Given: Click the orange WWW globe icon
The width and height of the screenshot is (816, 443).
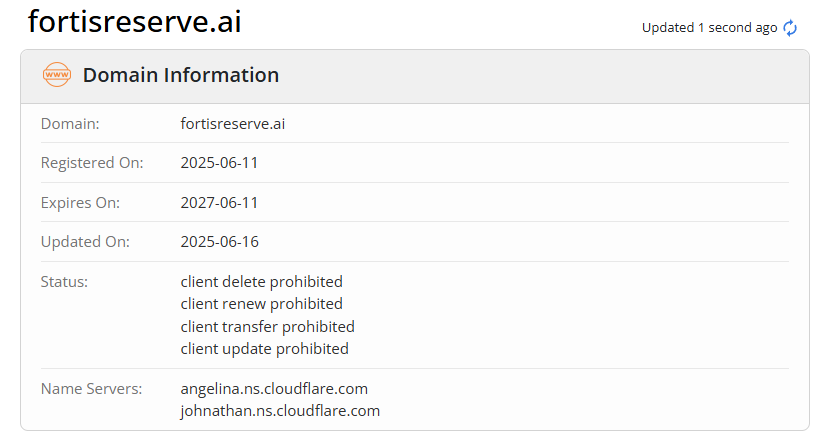Looking at the screenshot, I should pyautogui.click(x=57, y=75).
